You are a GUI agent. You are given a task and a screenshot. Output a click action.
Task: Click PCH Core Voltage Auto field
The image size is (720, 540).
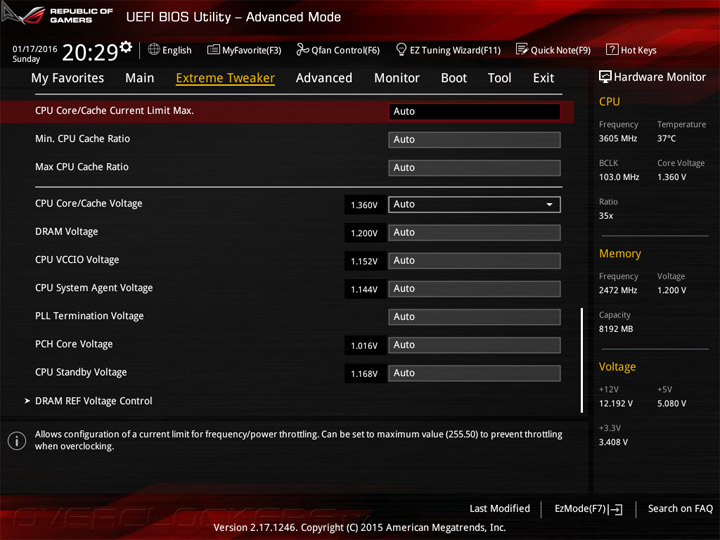click(474, 345)
